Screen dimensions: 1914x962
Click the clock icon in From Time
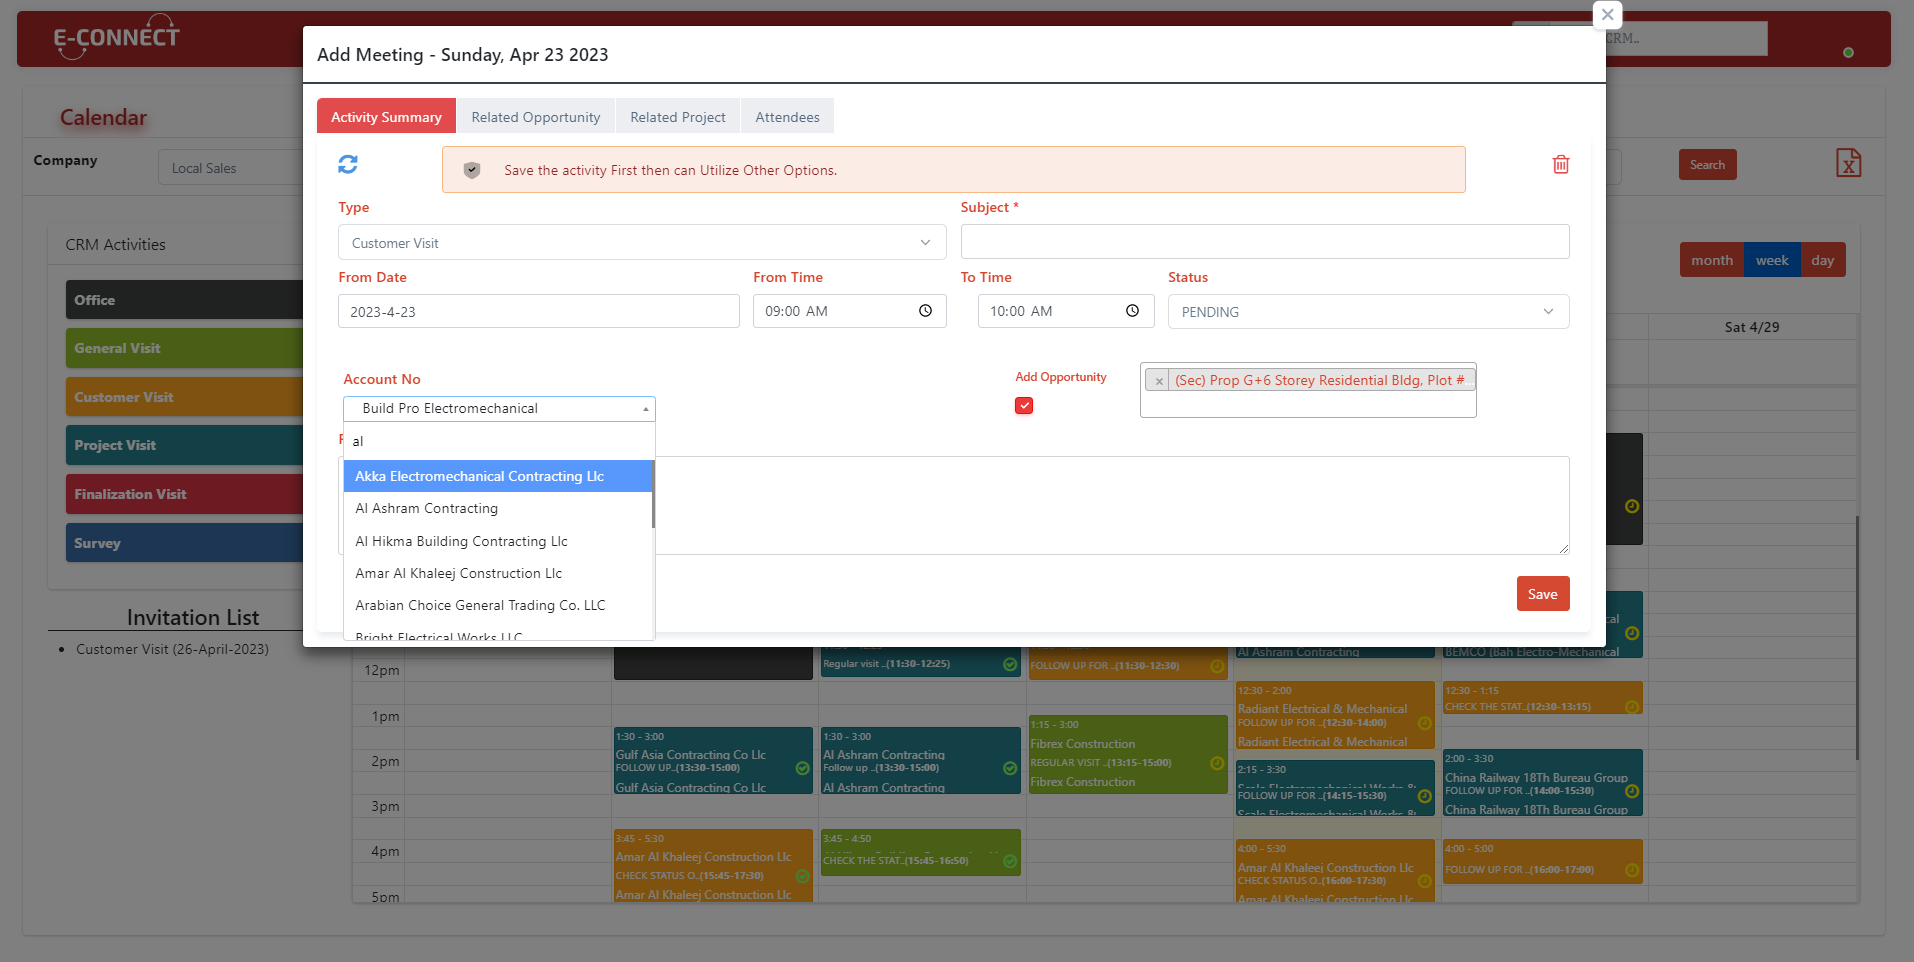pyautogui.click(x=926, y=311)
